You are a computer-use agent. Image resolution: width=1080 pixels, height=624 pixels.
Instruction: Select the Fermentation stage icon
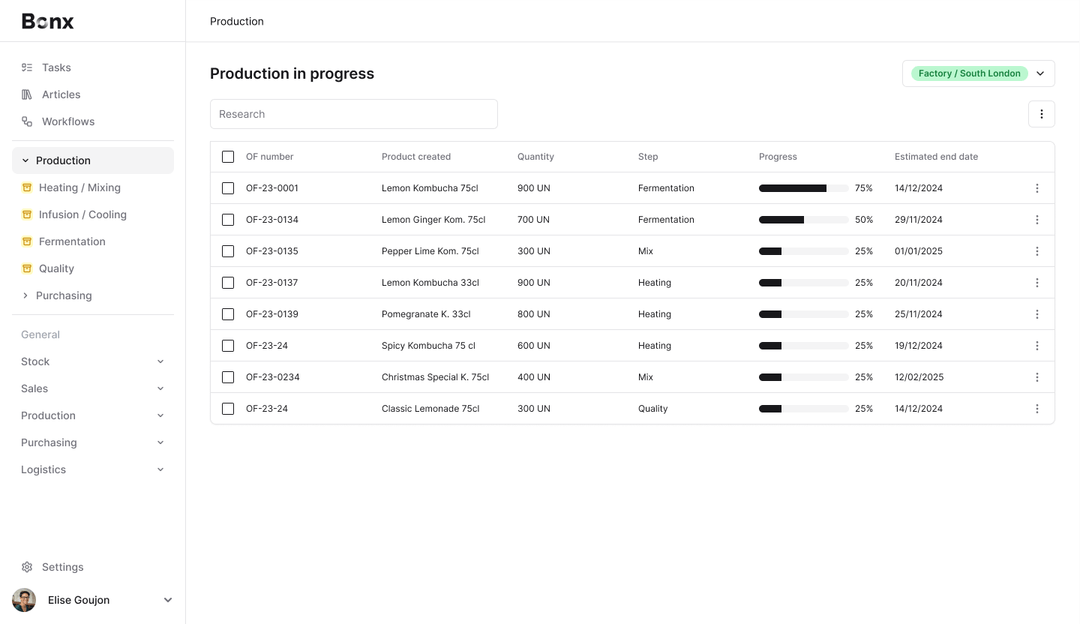pyautogui.click(x=28, y=241)
